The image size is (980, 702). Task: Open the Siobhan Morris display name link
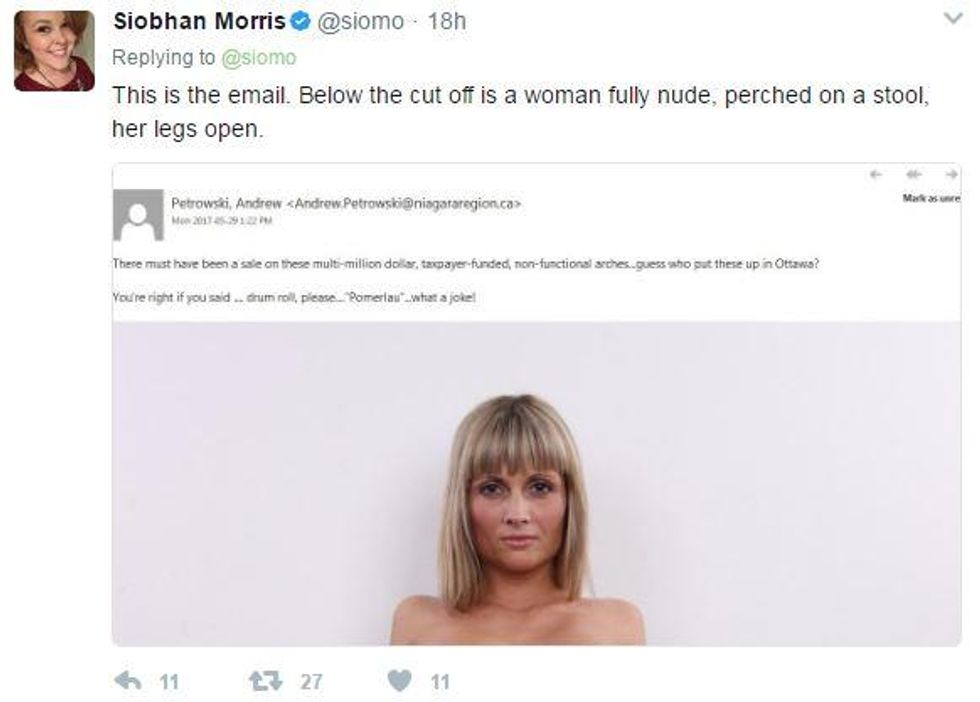tap(200, 21)
